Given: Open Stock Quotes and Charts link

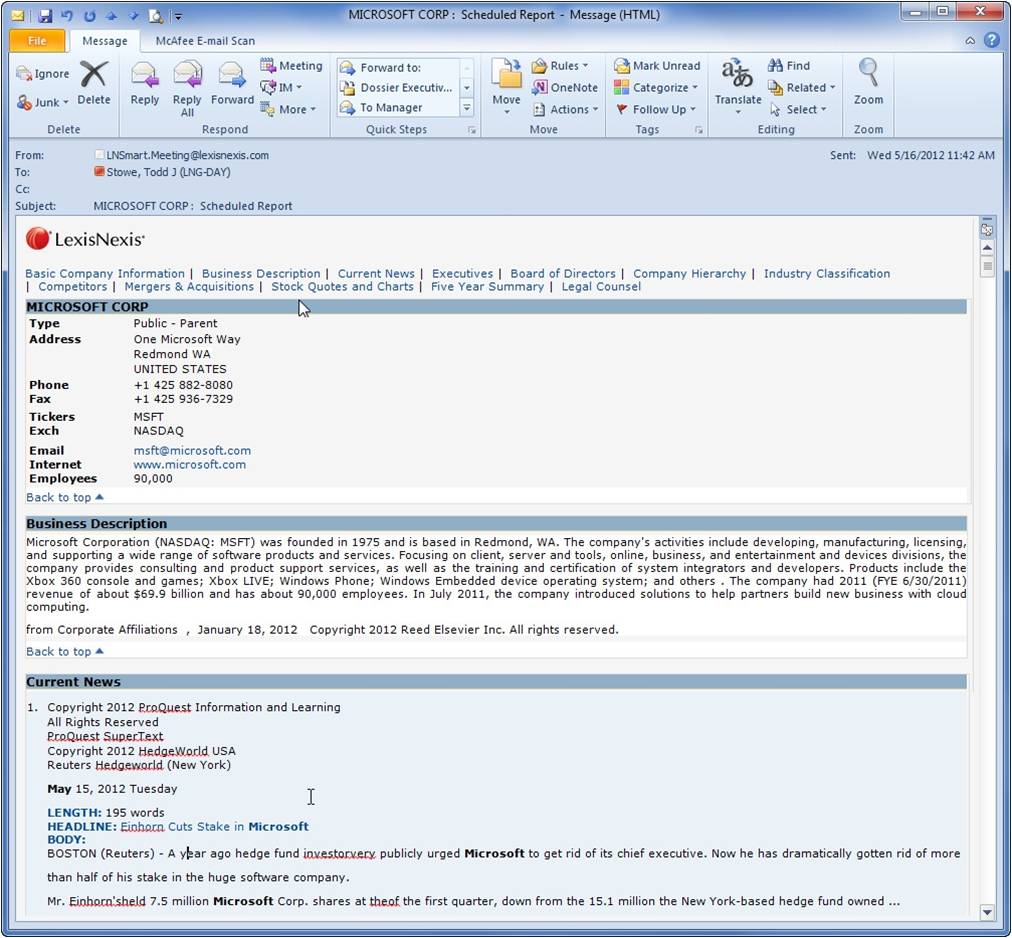Looking at the screenshot, I should click(x=342, y=287).
